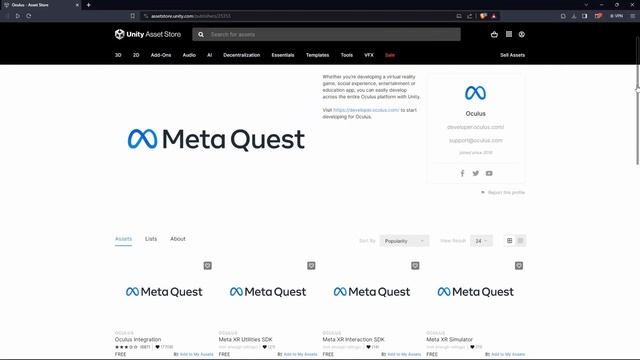Click the Brave Shields icon
Image resolution: width=640 pixels, height=360 pixels.
(483, 16)
